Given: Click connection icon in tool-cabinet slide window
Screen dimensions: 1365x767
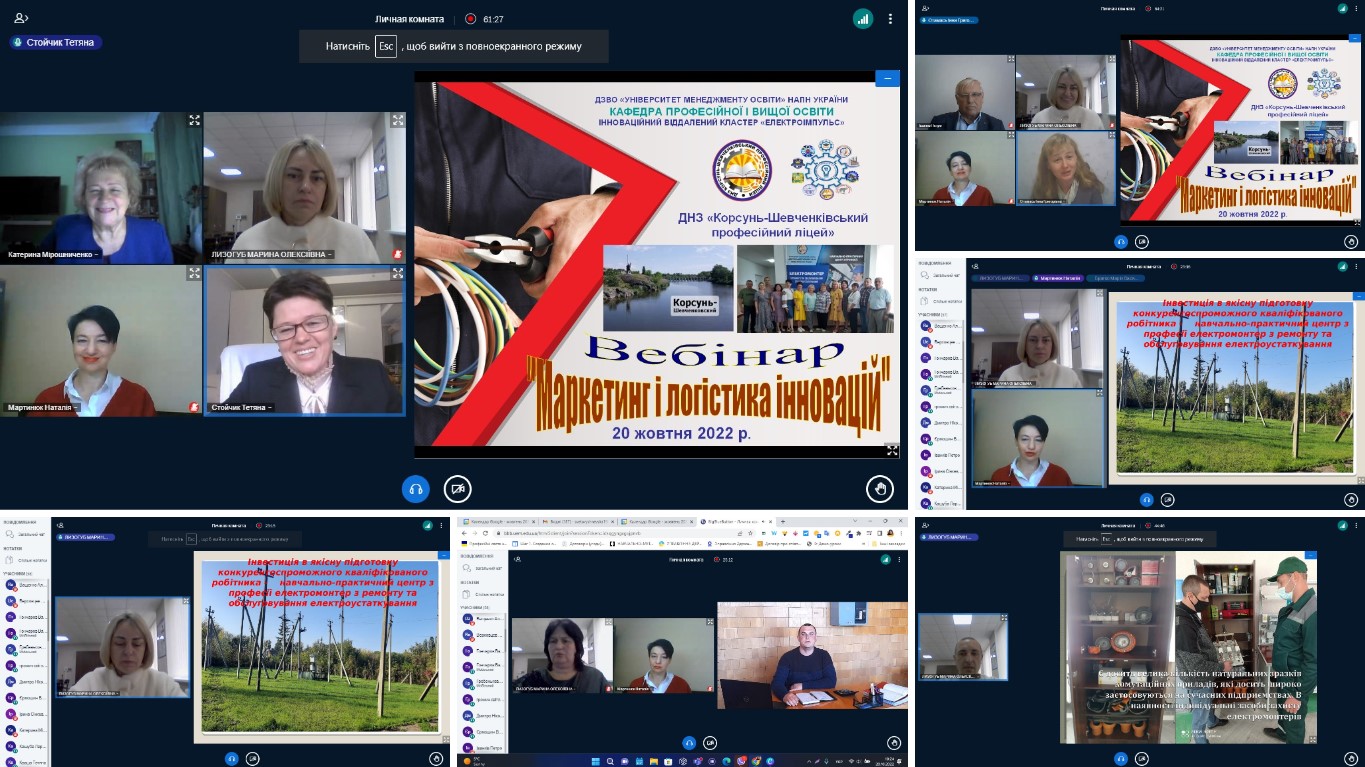Looking at the screenshot, I should coord(1343,525).
